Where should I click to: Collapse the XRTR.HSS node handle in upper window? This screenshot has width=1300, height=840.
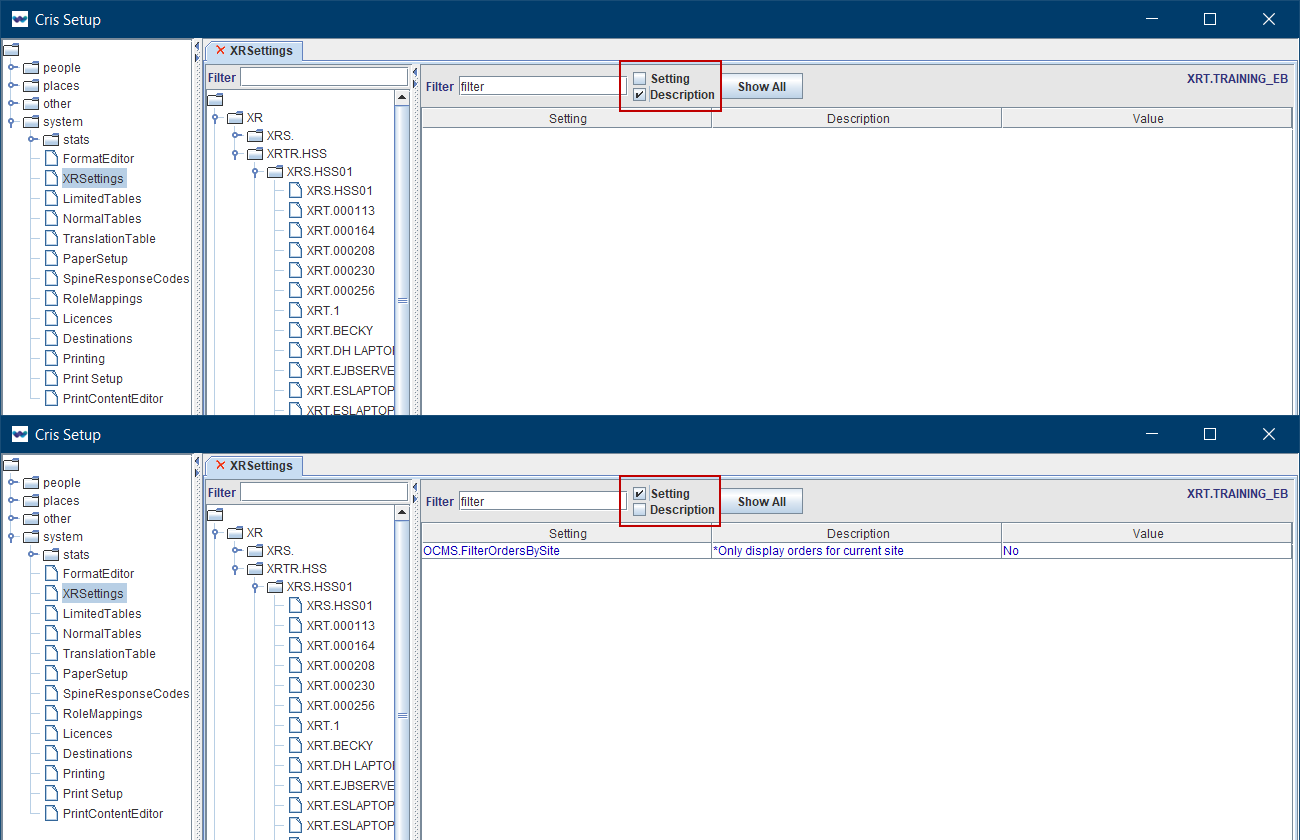pos(236,154)
